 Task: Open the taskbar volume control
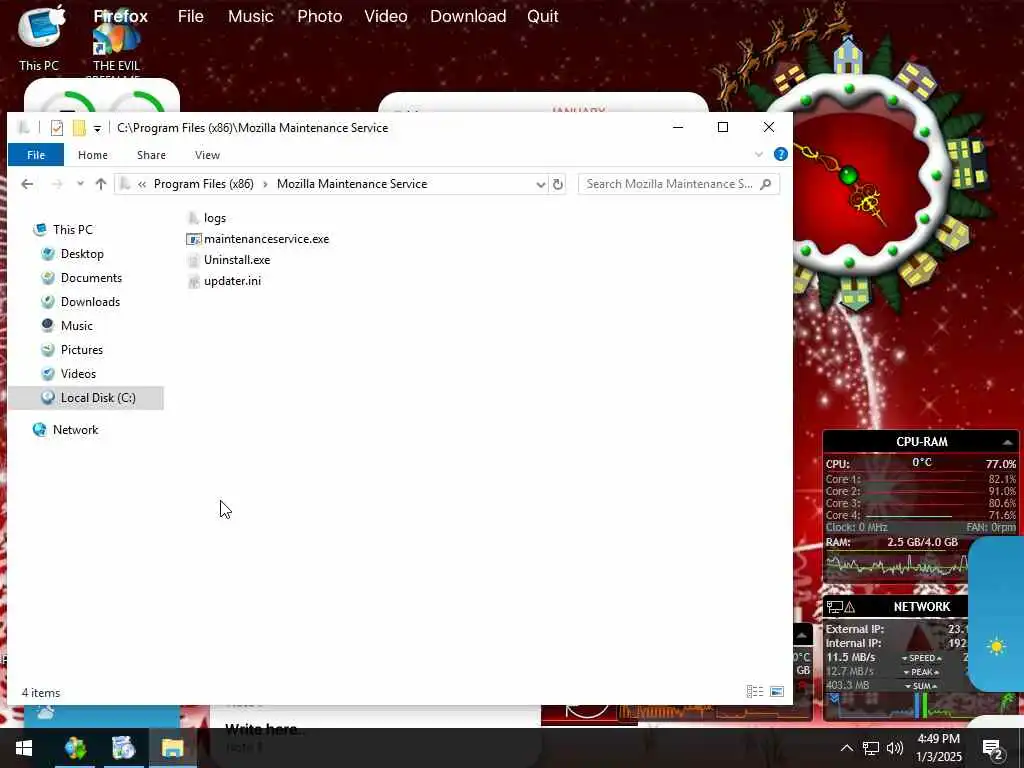click(x=895, y=748)
